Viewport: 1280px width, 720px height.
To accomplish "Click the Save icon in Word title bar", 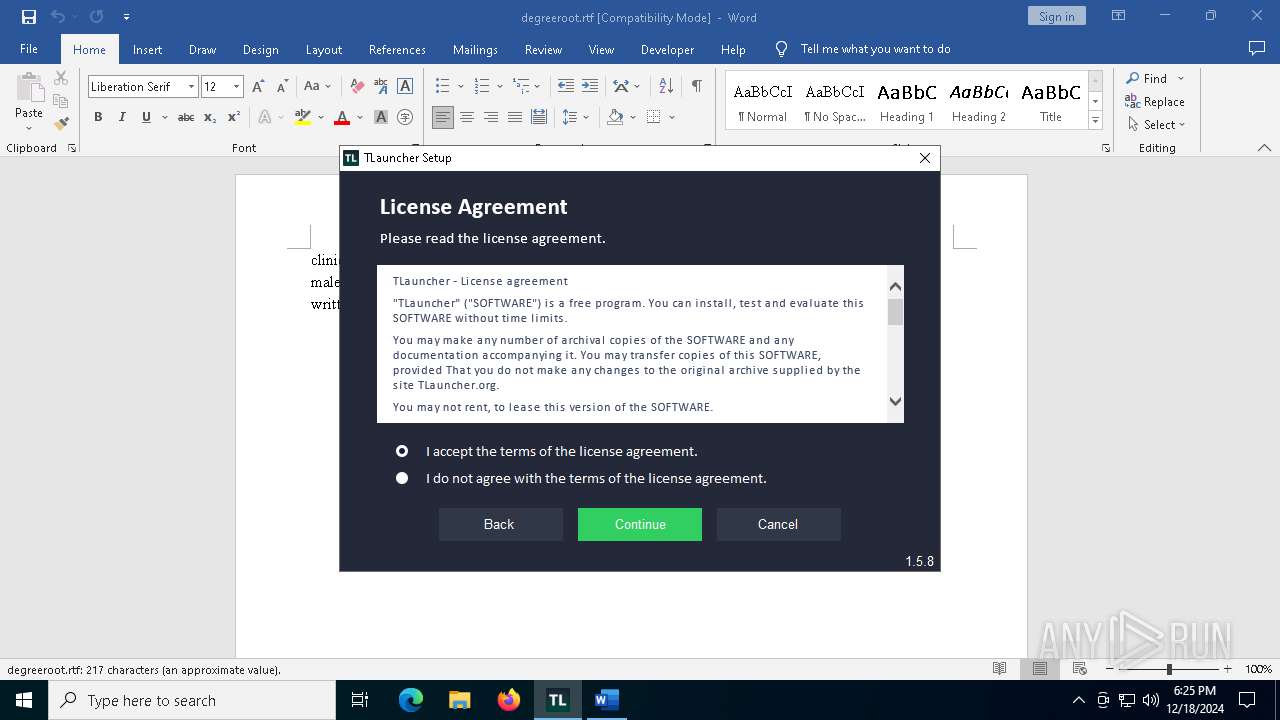I will (29, 17).
